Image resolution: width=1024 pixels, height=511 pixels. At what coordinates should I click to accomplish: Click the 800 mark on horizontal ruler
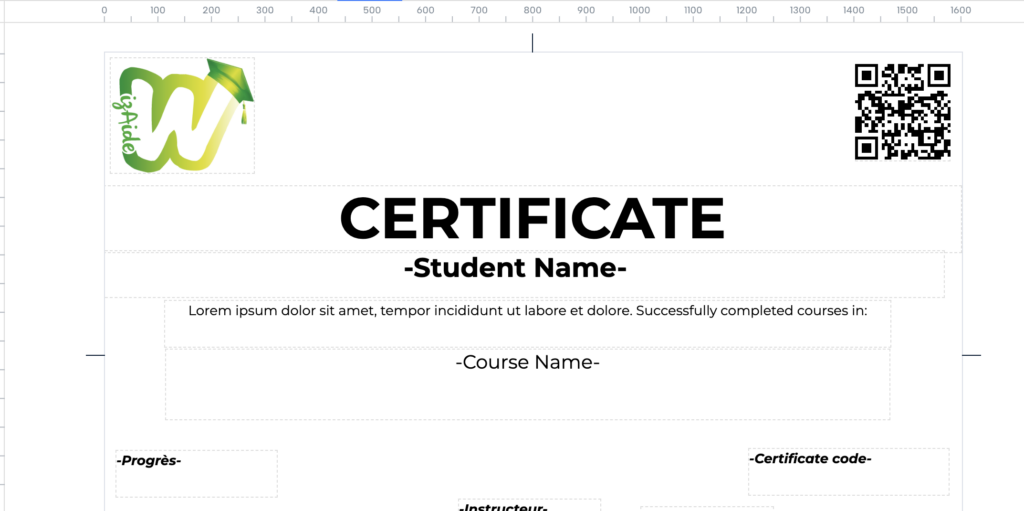(x=532, y=11)
